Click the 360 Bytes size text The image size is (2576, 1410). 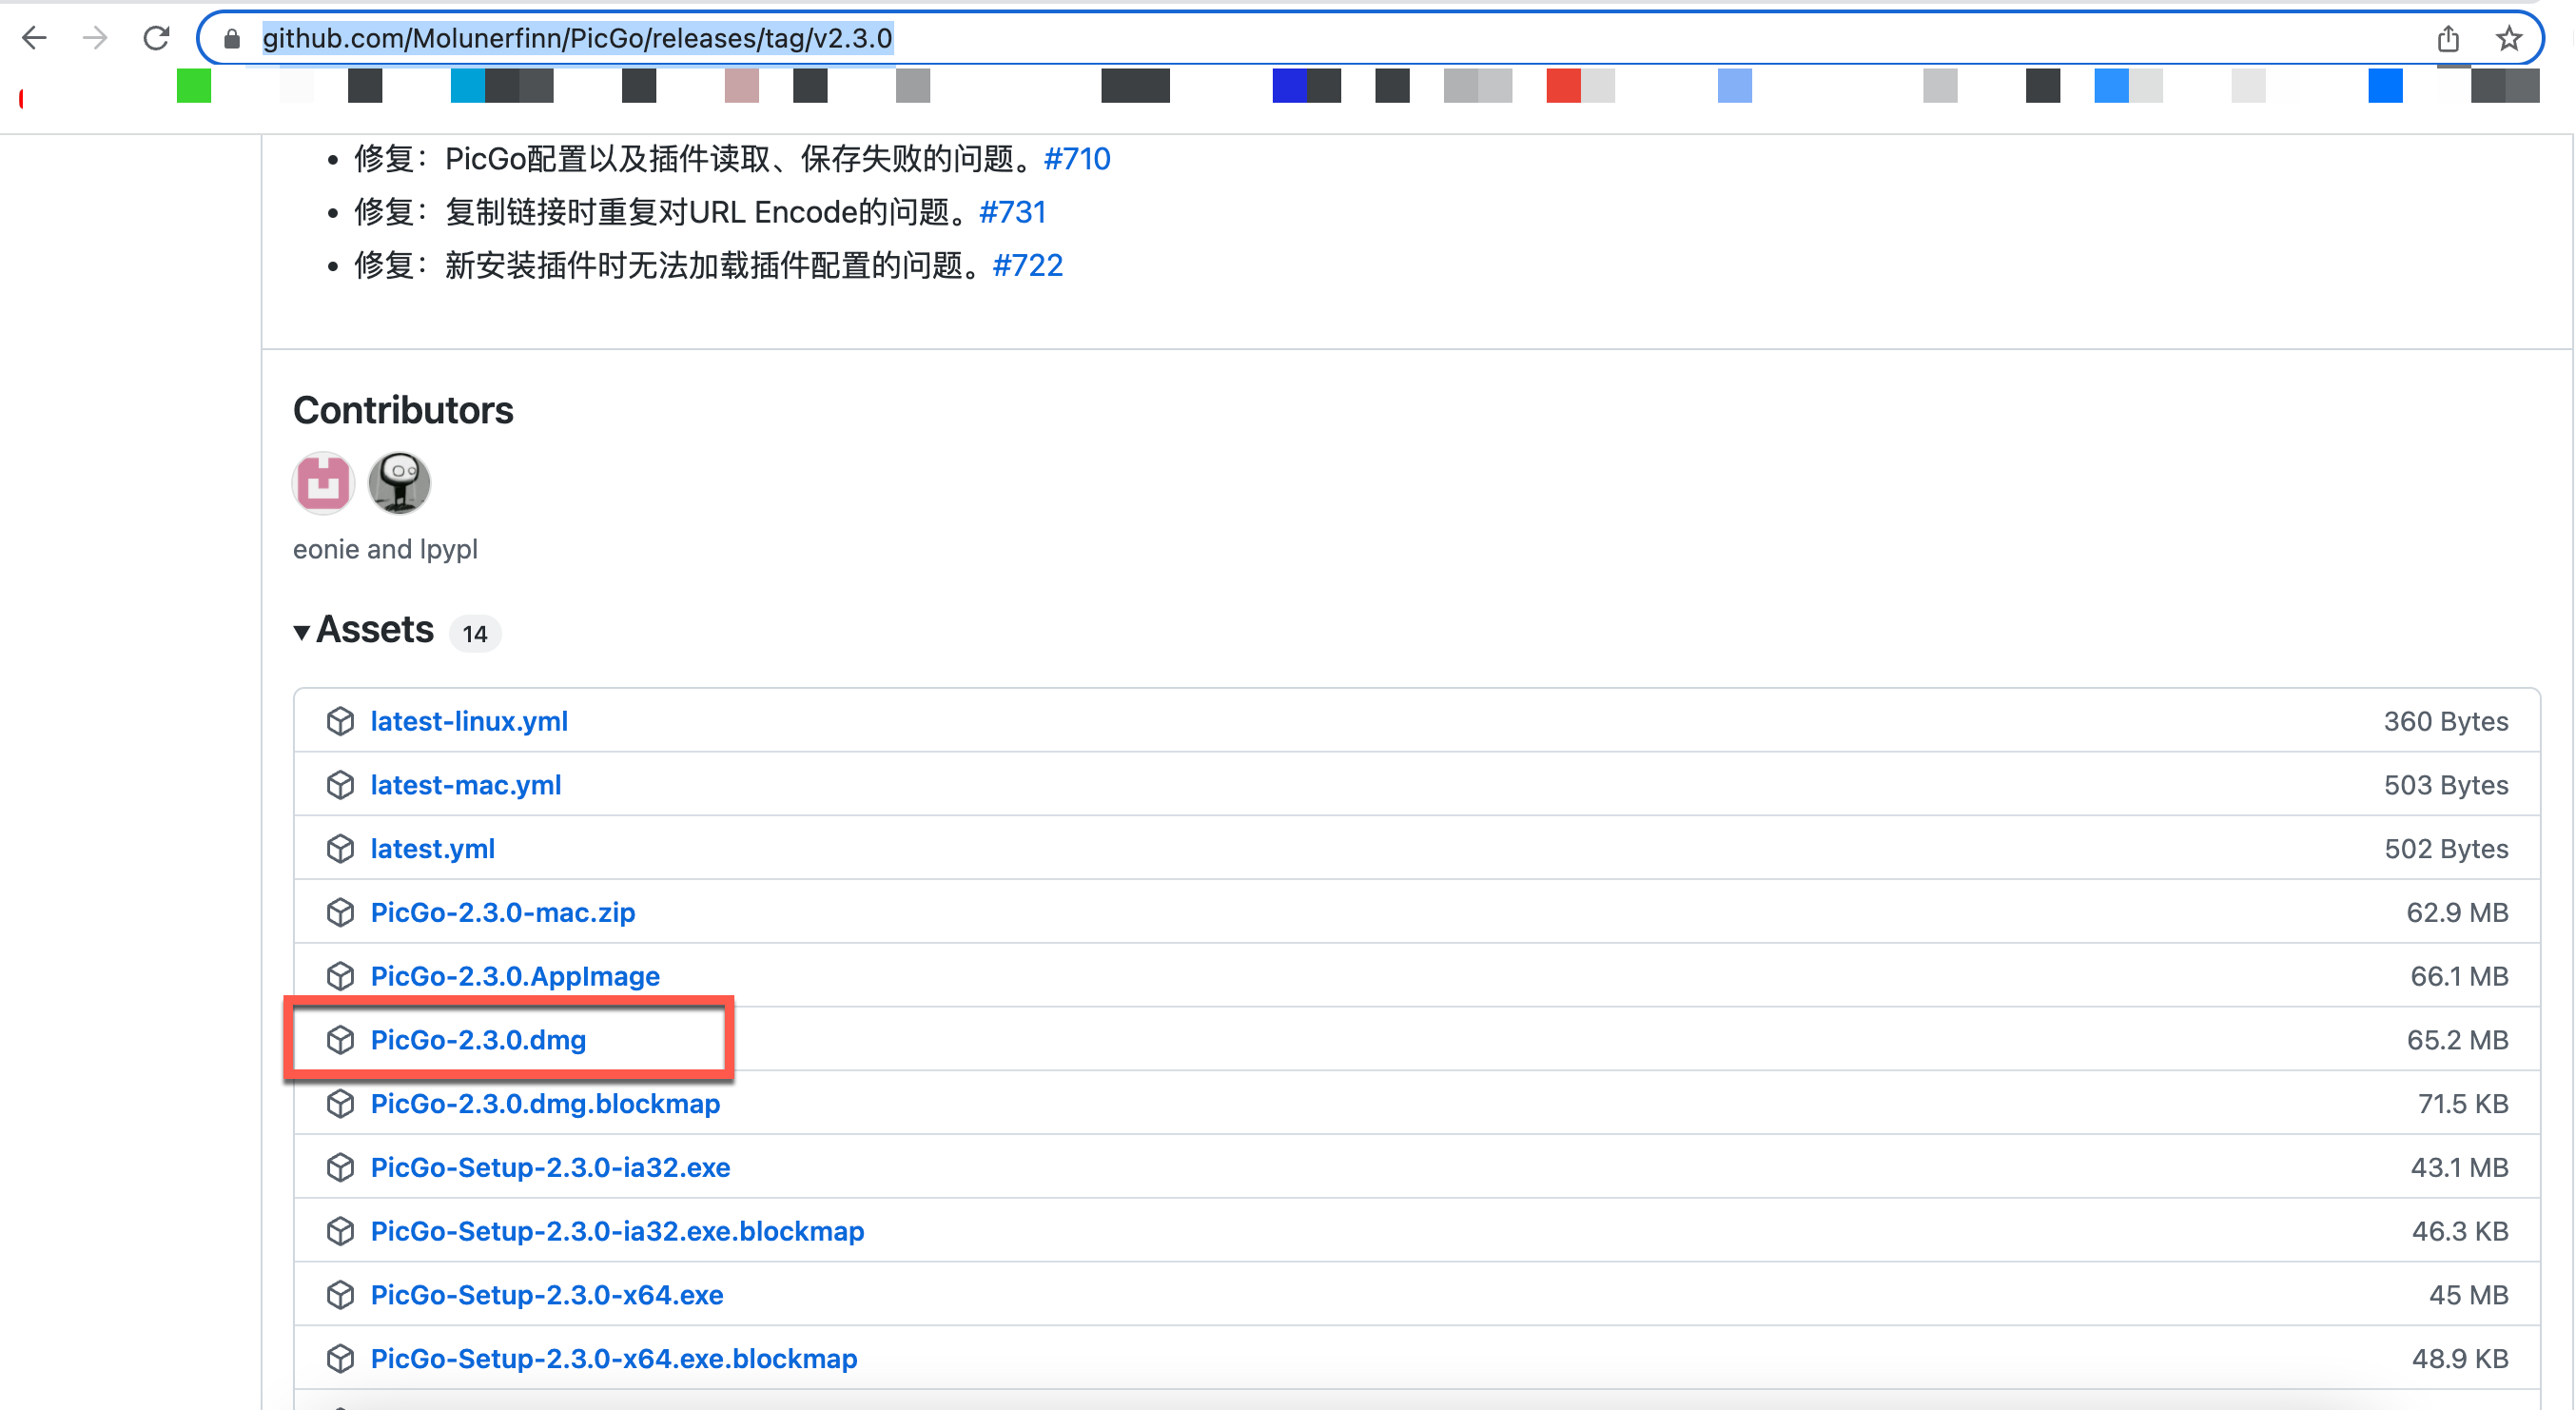[x=2446, y=721]
